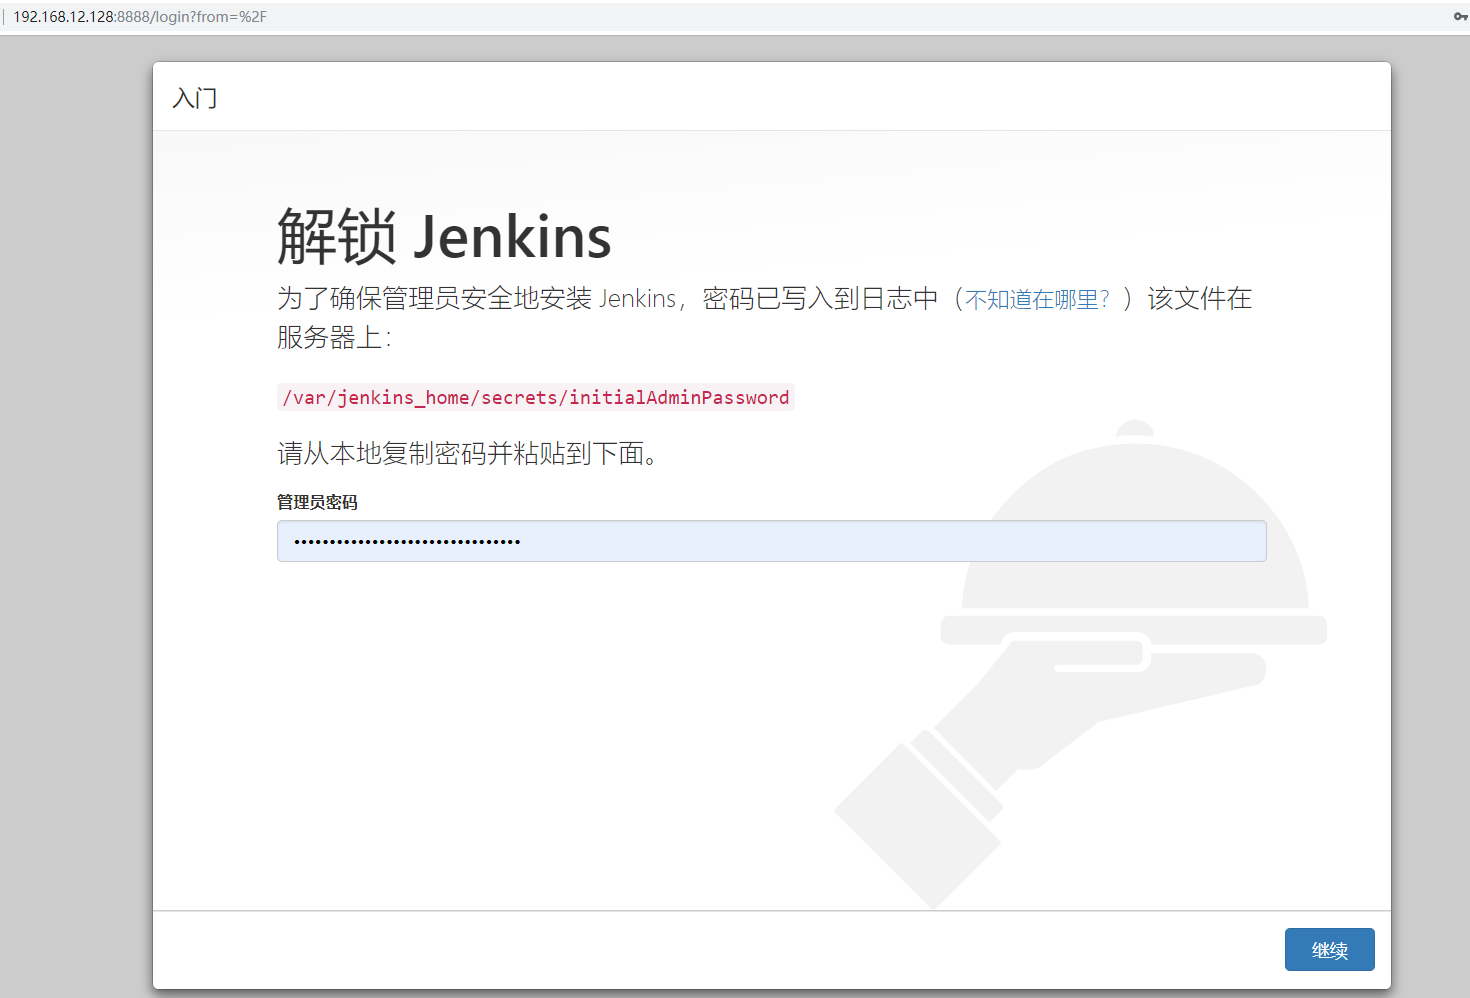Click the 解锁 Jenkins heading
Screen dimensions: 1470x998
[444, 237]
